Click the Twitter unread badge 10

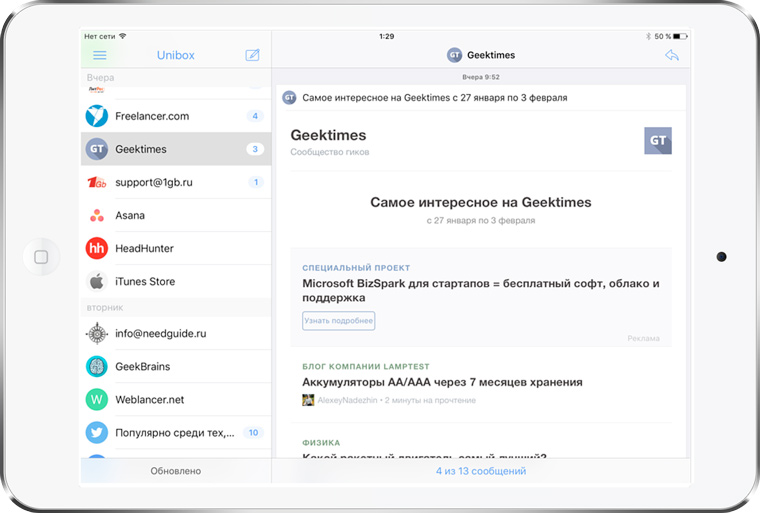(x=253, y=433)
